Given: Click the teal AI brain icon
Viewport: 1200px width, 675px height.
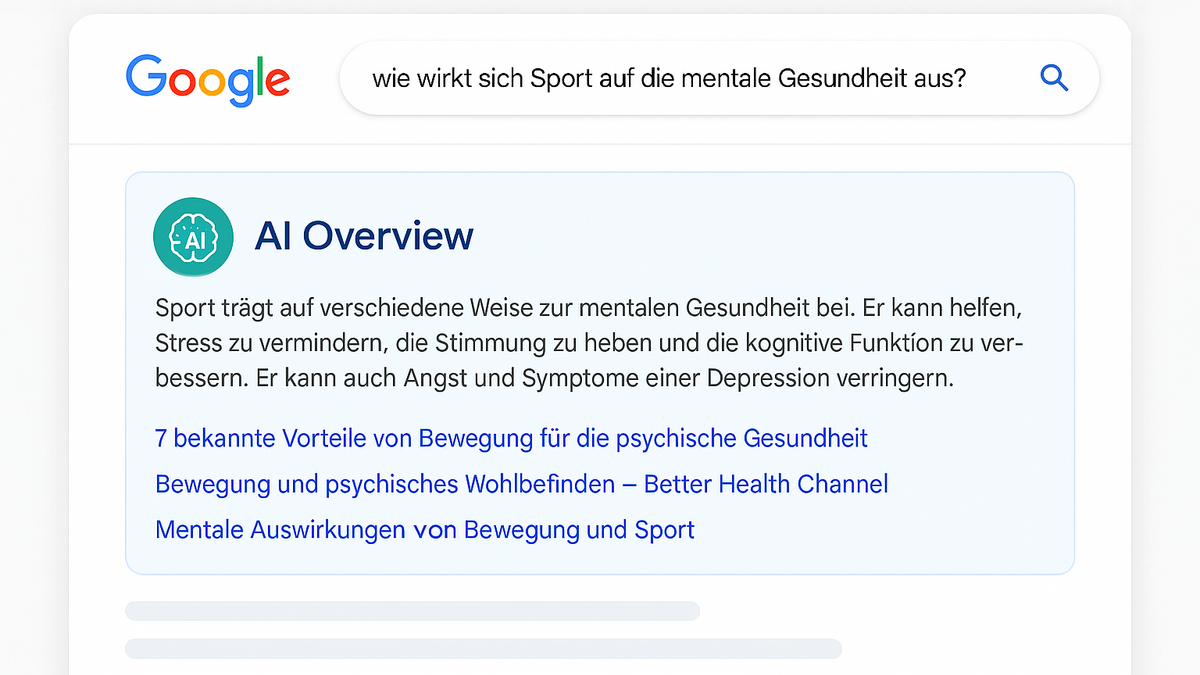Looking at the screenshot, I should [x=193, y=237].
